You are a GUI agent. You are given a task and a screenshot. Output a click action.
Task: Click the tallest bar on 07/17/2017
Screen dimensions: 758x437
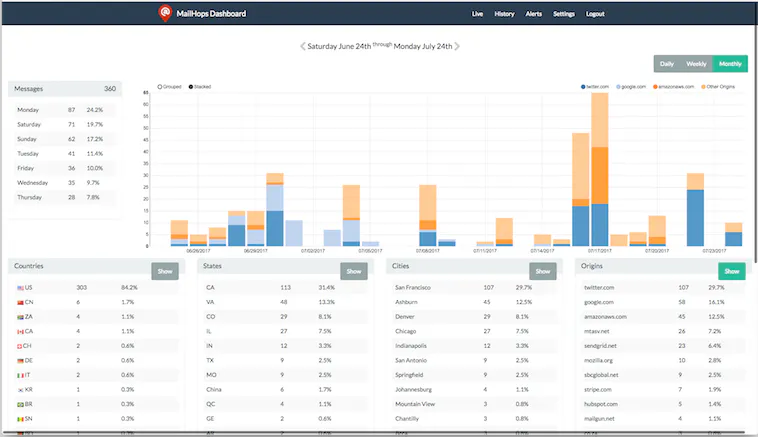(600, 169)
